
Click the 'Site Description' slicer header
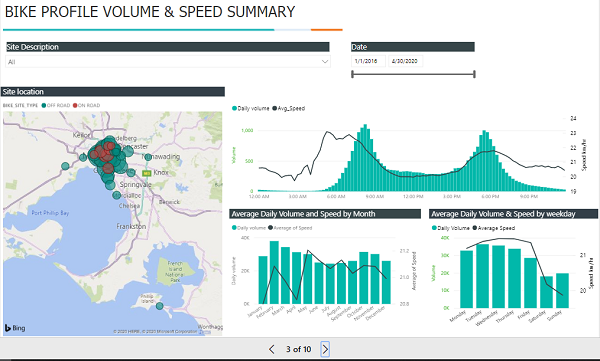pos(168,47)
